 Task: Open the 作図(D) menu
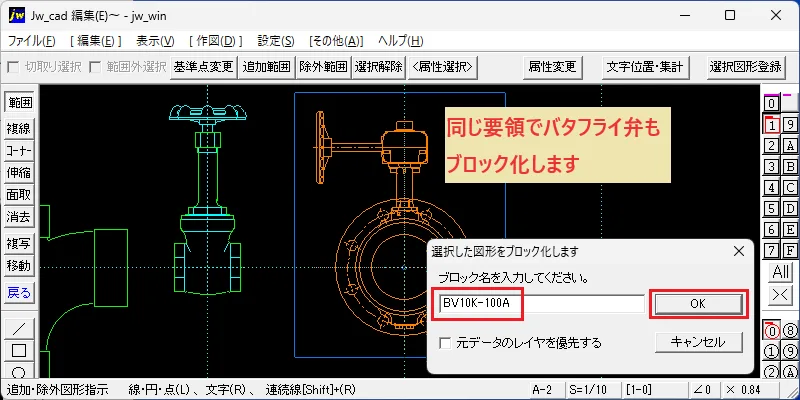[x=215, y=41]
